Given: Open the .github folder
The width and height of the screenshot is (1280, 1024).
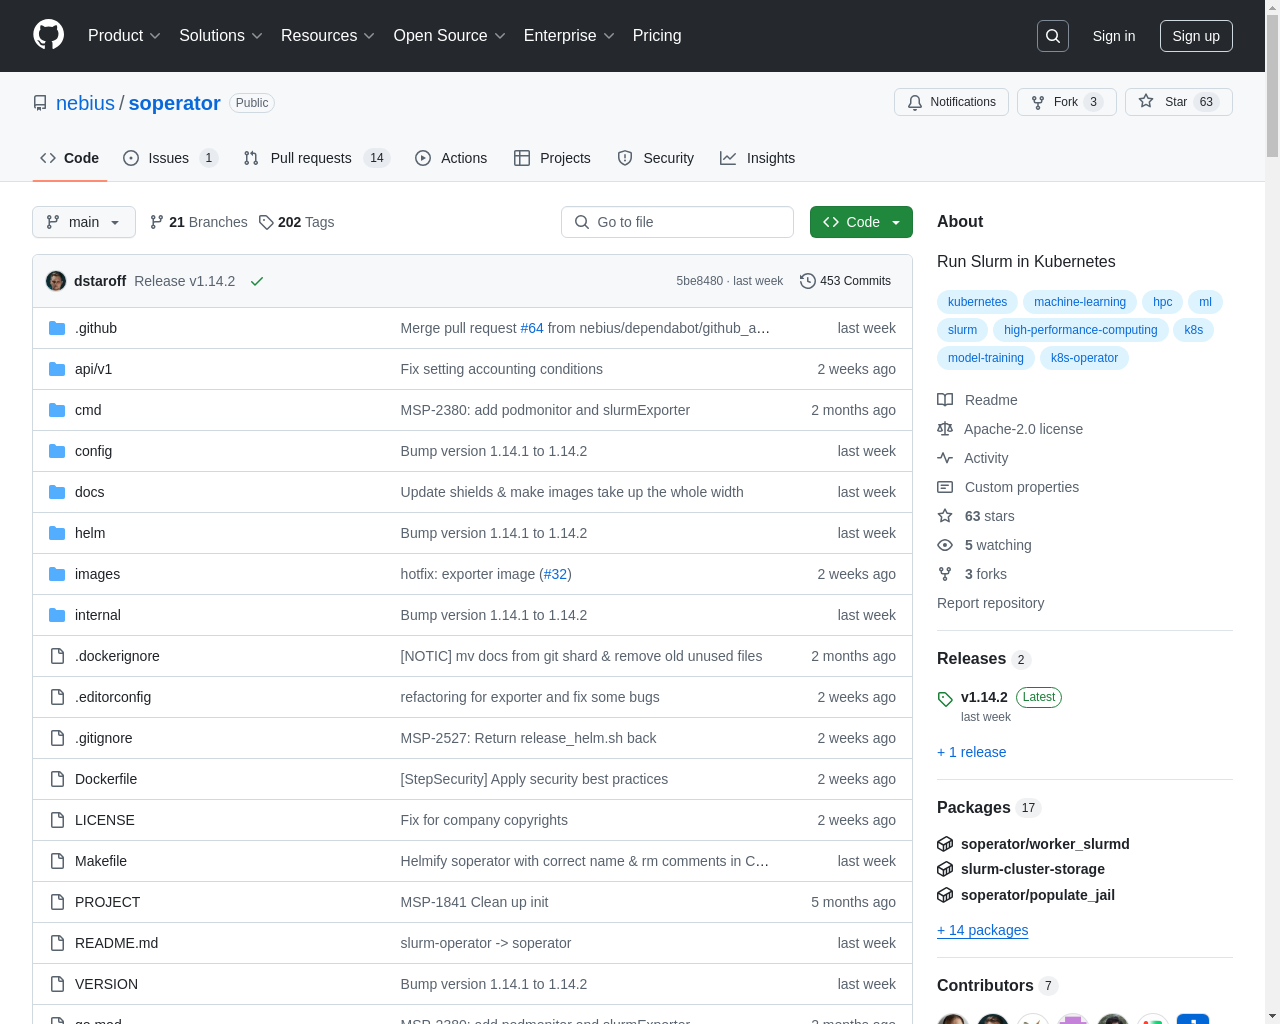Looking at the screenshot, I should pos(96,328).
